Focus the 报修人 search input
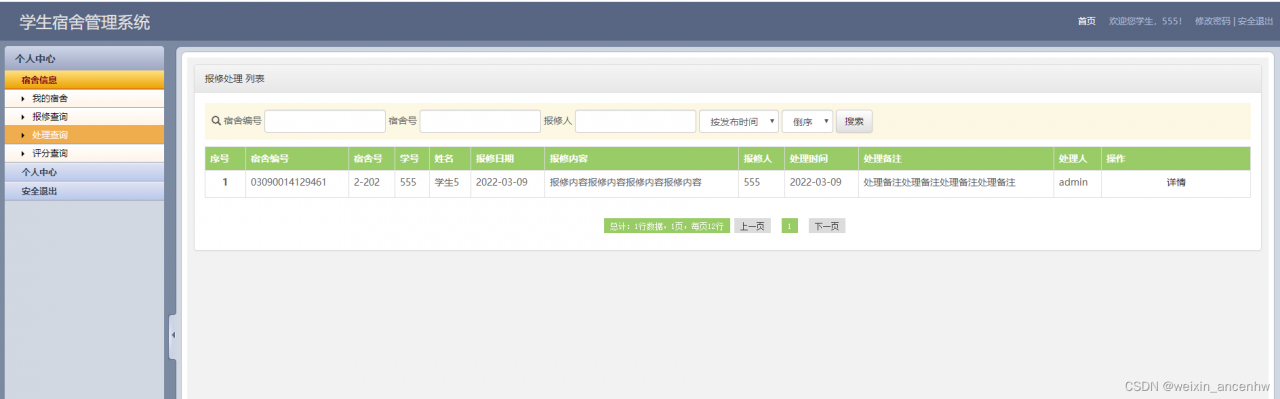The image size is (1280, 399). [635, 121]
